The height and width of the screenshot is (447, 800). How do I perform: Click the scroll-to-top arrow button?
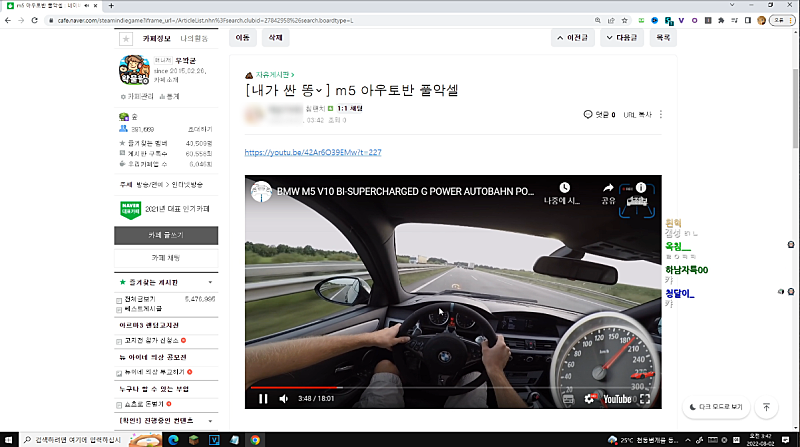[766, 407]
